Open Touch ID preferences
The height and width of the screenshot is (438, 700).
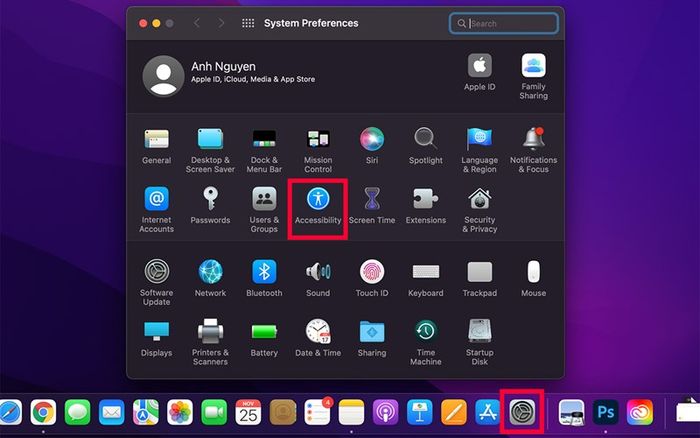pos(372,279)
